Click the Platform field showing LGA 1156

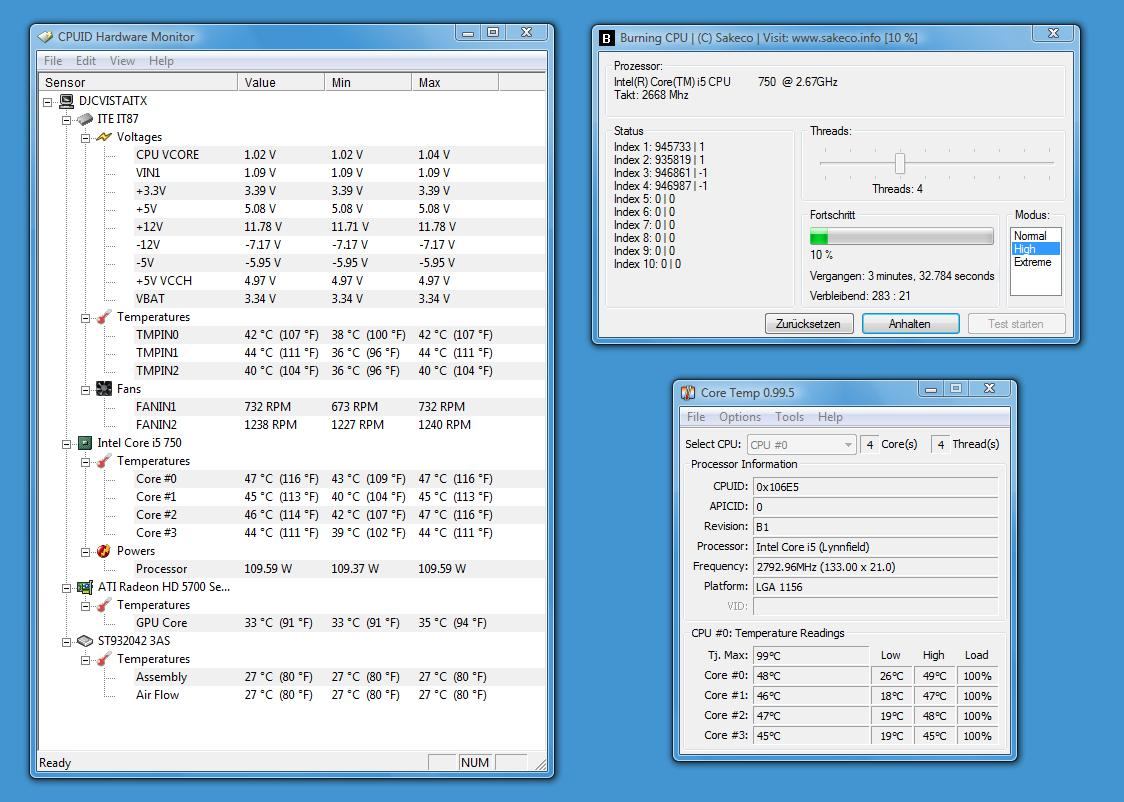click(x=875, y=587)
